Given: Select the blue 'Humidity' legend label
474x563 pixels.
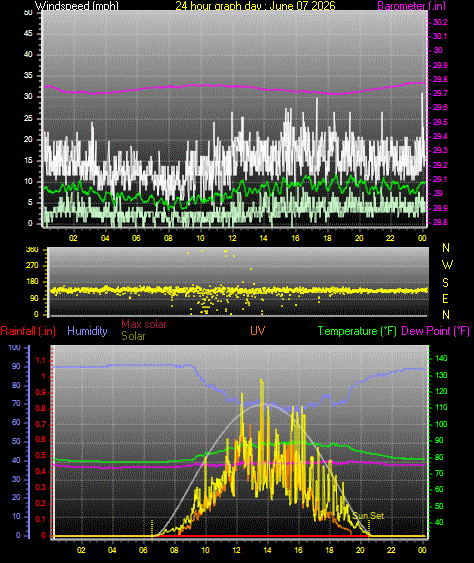Looking at the screenshot, I should tap(87, 331).
